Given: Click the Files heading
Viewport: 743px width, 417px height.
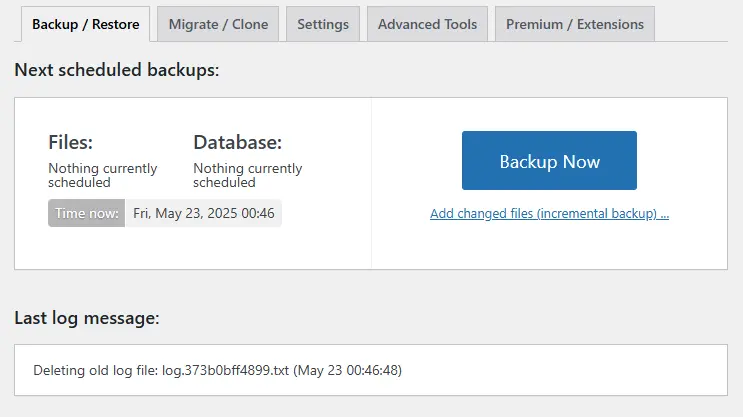Looking at the screenshot, I should click(71, 142).
